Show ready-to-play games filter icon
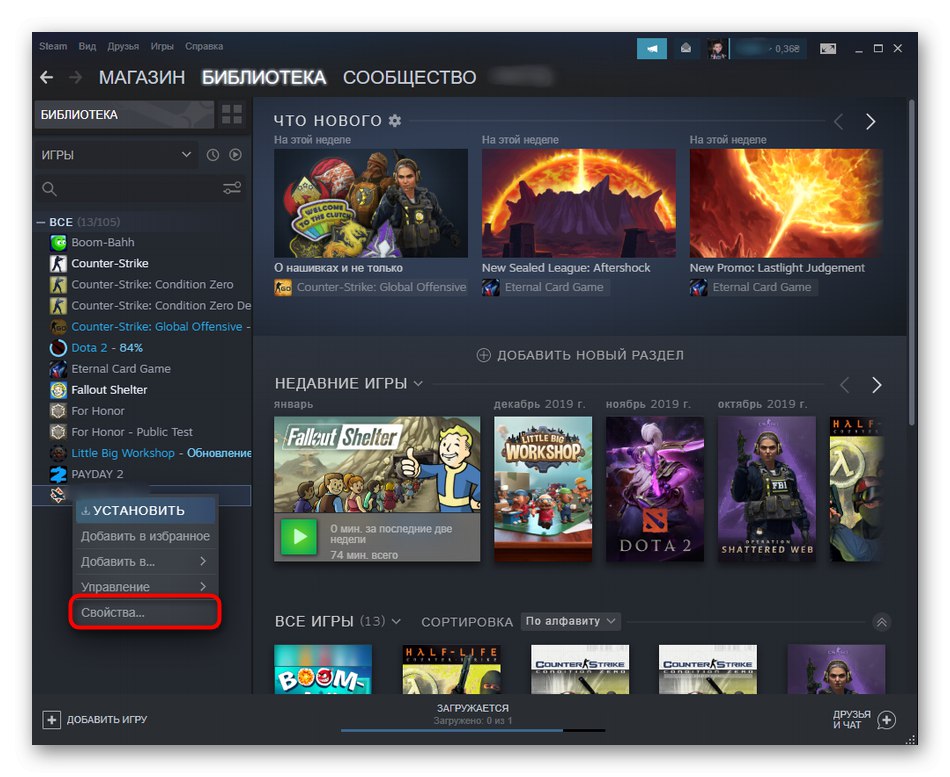This screenshot has height=777, width=950. point(235,155)
